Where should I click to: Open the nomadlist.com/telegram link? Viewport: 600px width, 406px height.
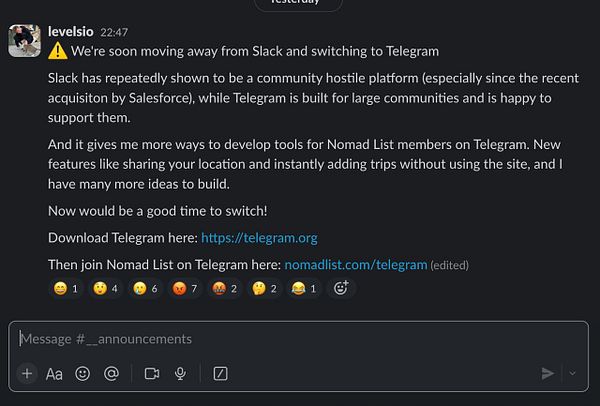pos(355,265)
